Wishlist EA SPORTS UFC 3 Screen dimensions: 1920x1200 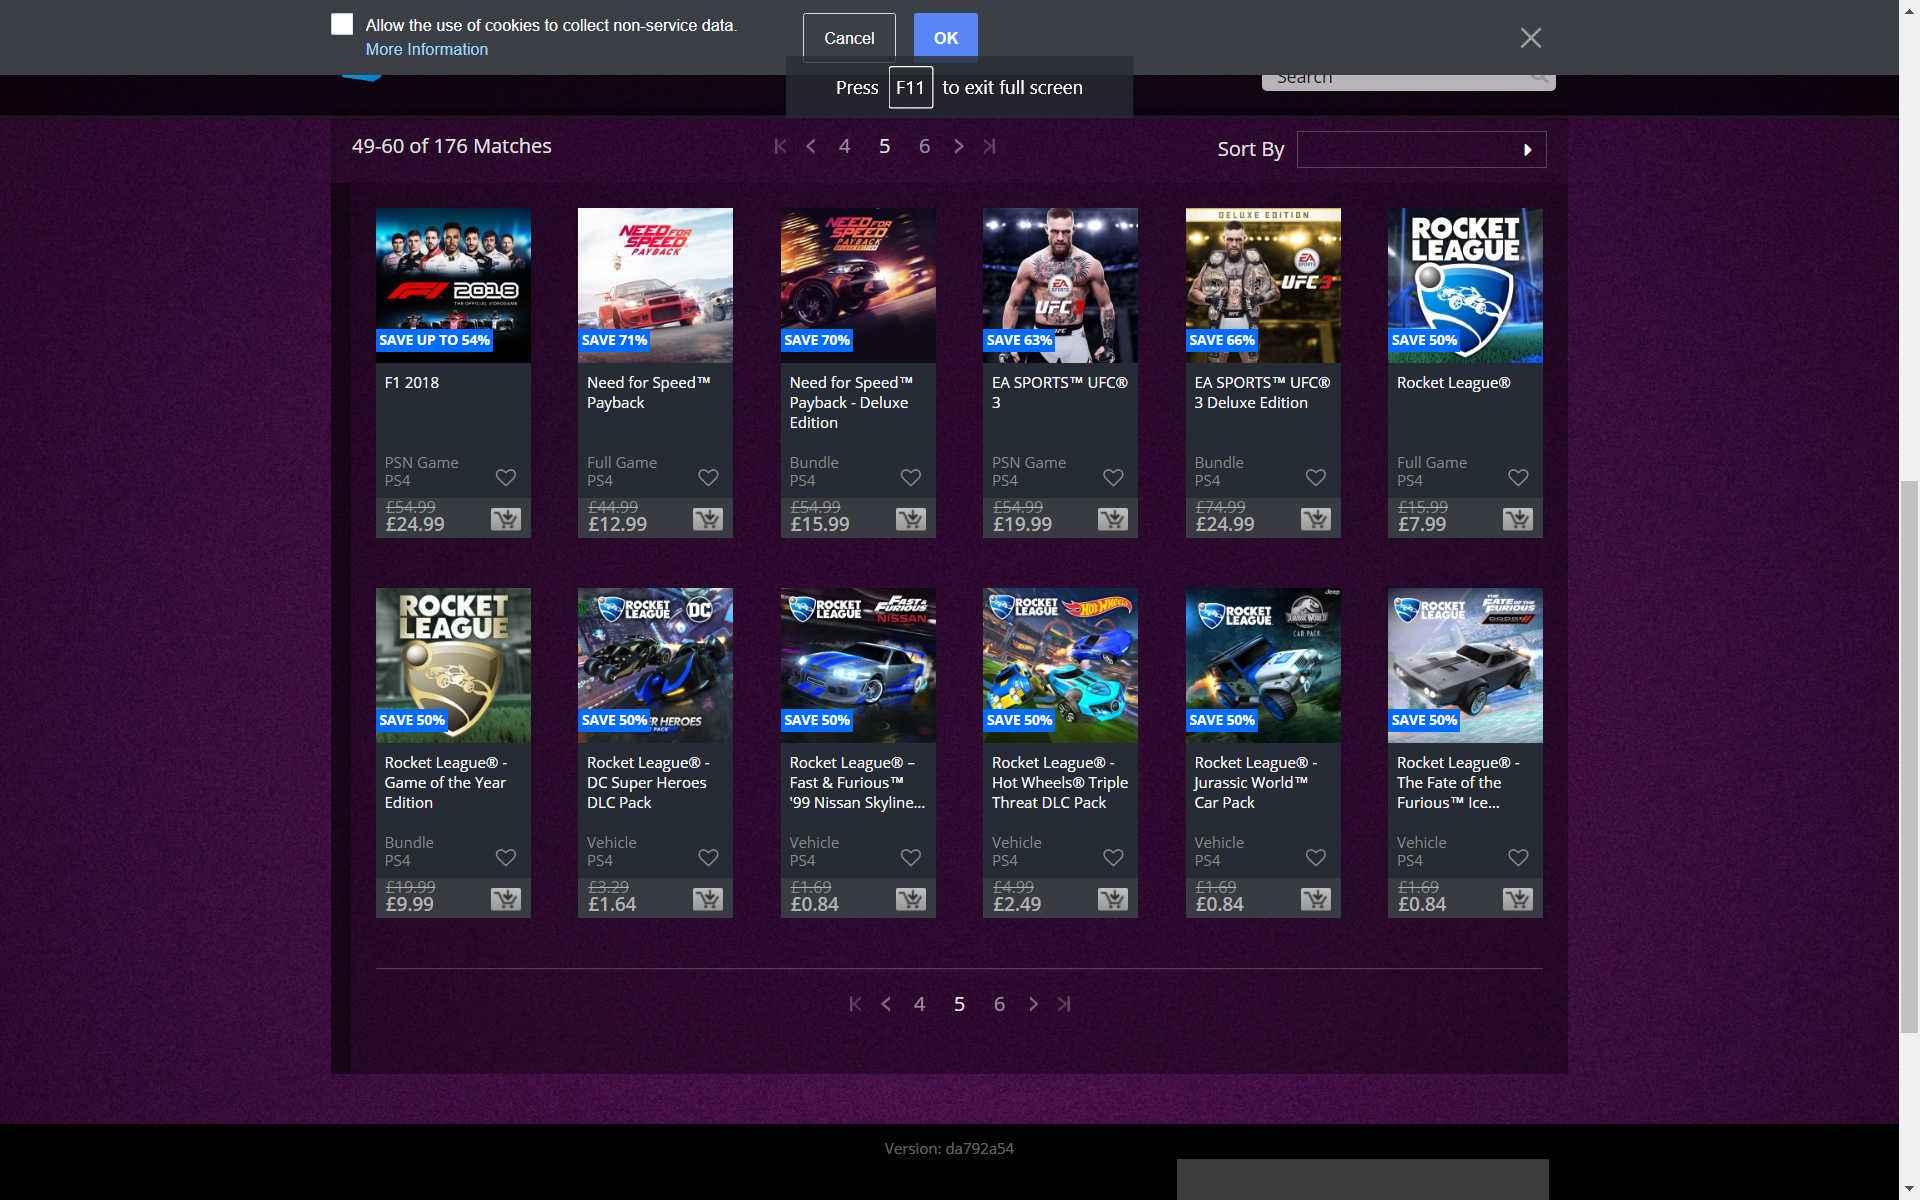pos(1113,478)
